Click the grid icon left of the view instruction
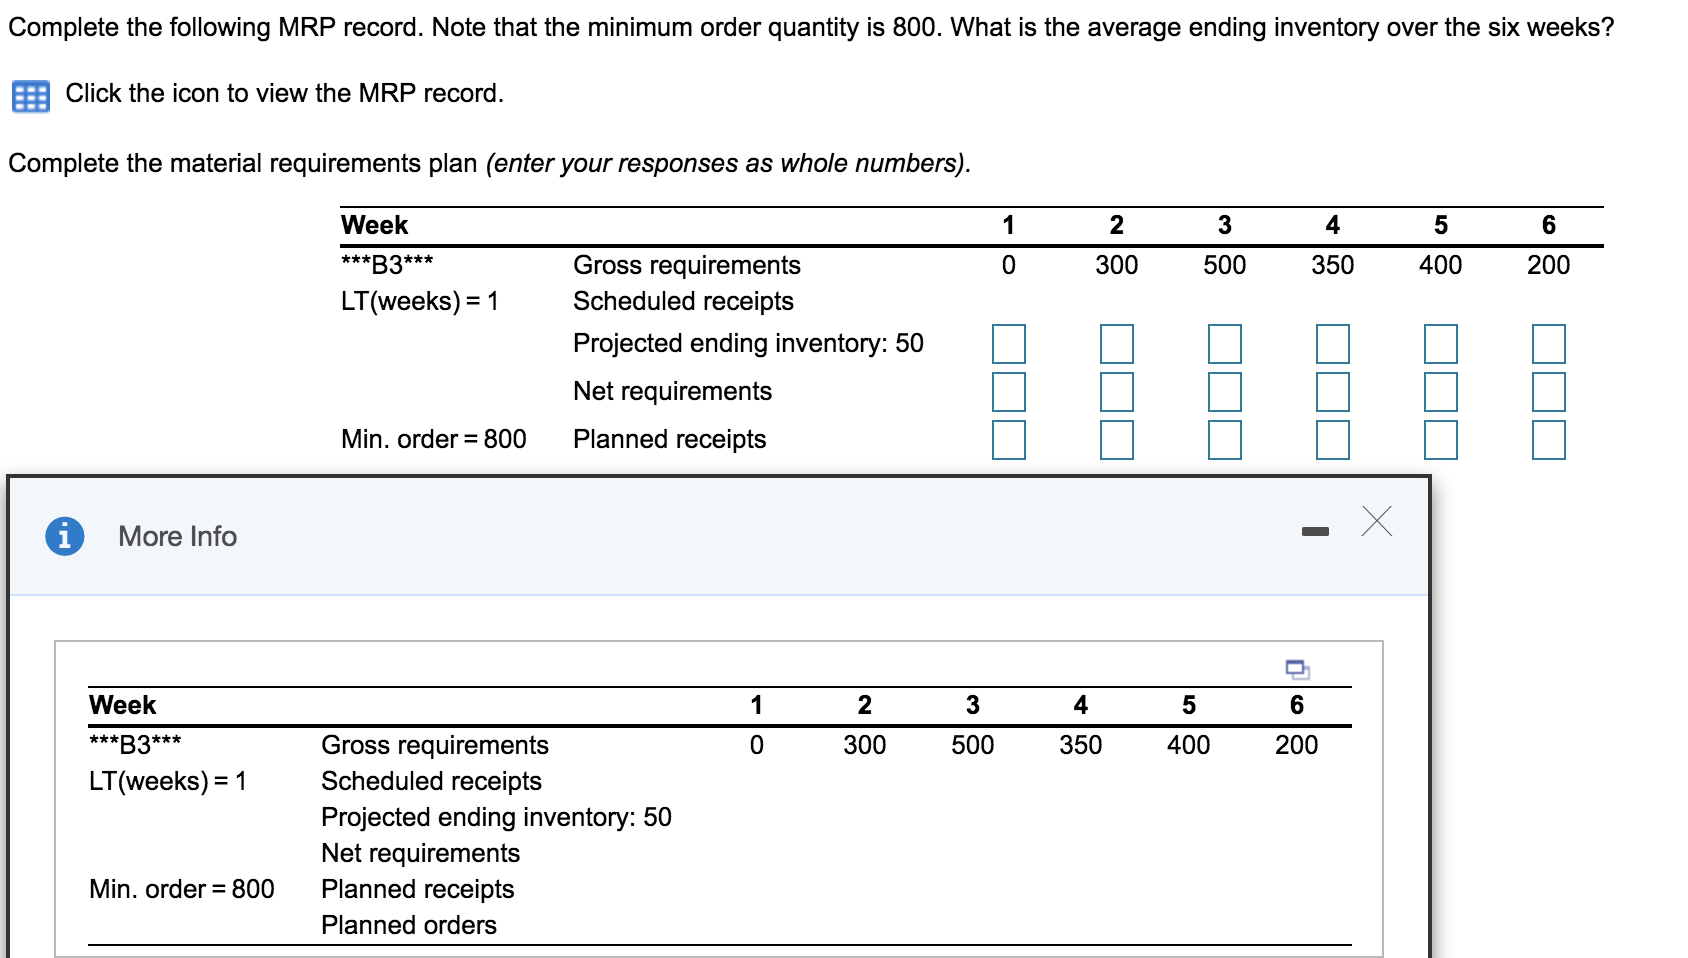The image size is (1688, 958). [x=30, y=95]
